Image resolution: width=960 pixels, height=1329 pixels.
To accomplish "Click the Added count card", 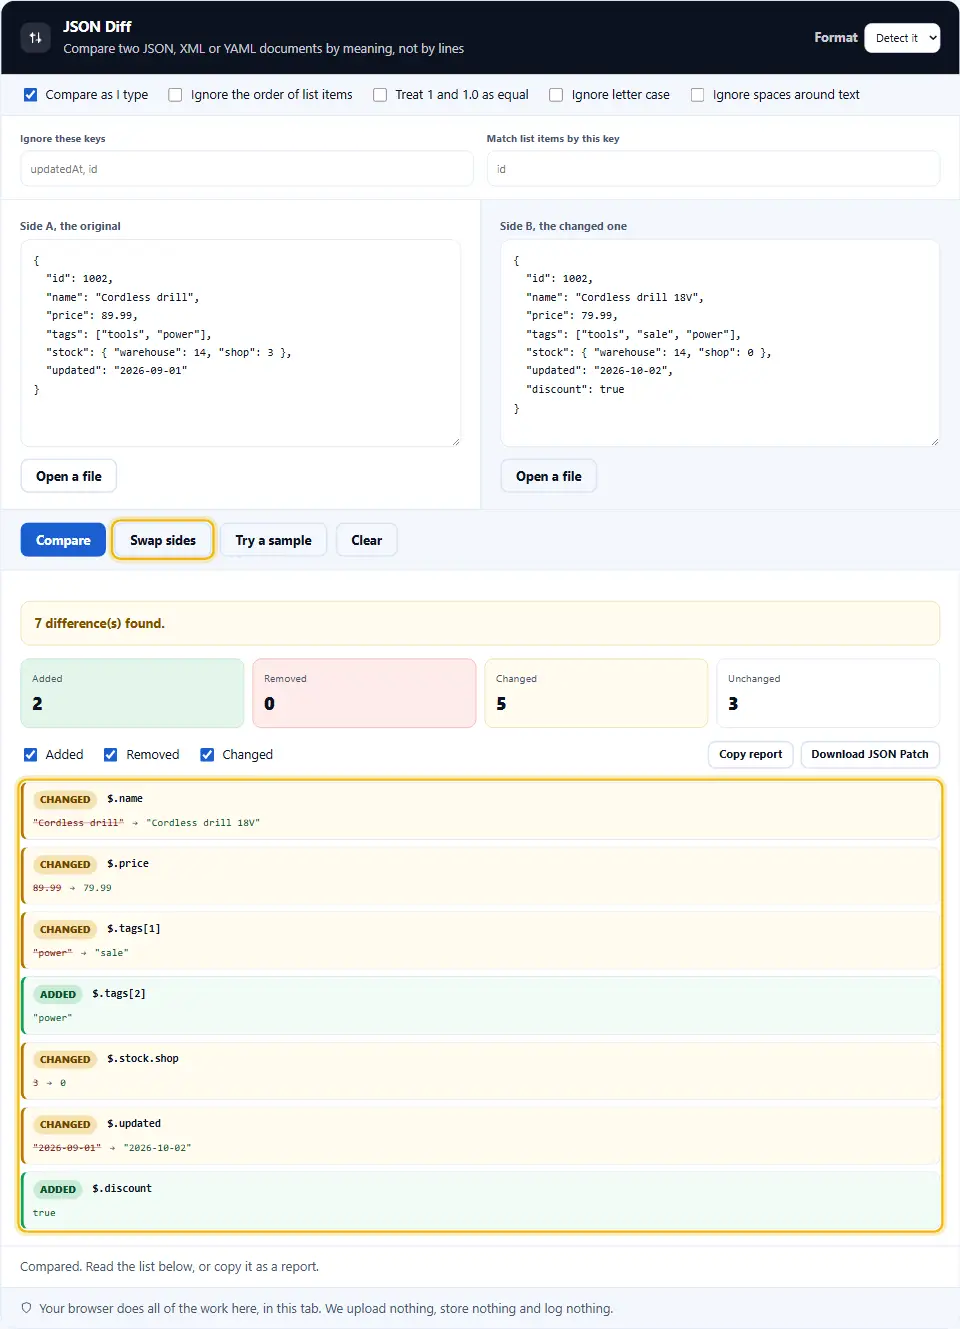I will point(132,693).
